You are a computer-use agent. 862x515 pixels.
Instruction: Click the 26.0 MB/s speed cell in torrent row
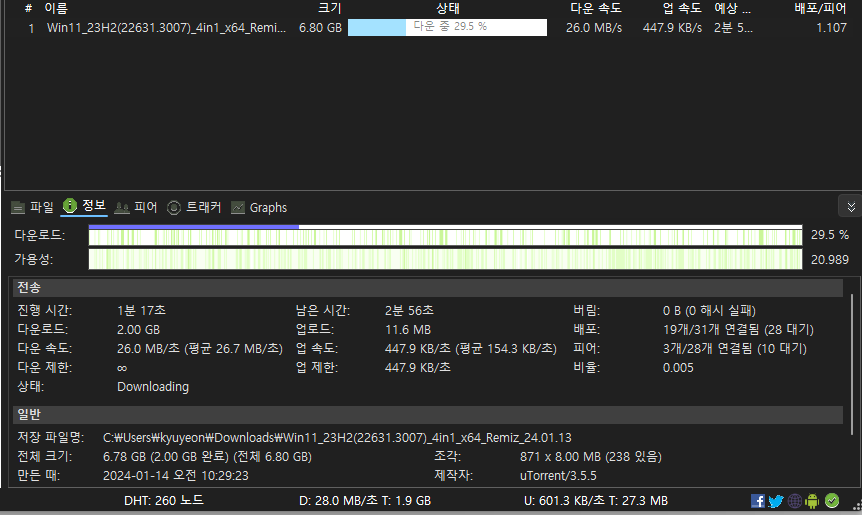[594, 27]
